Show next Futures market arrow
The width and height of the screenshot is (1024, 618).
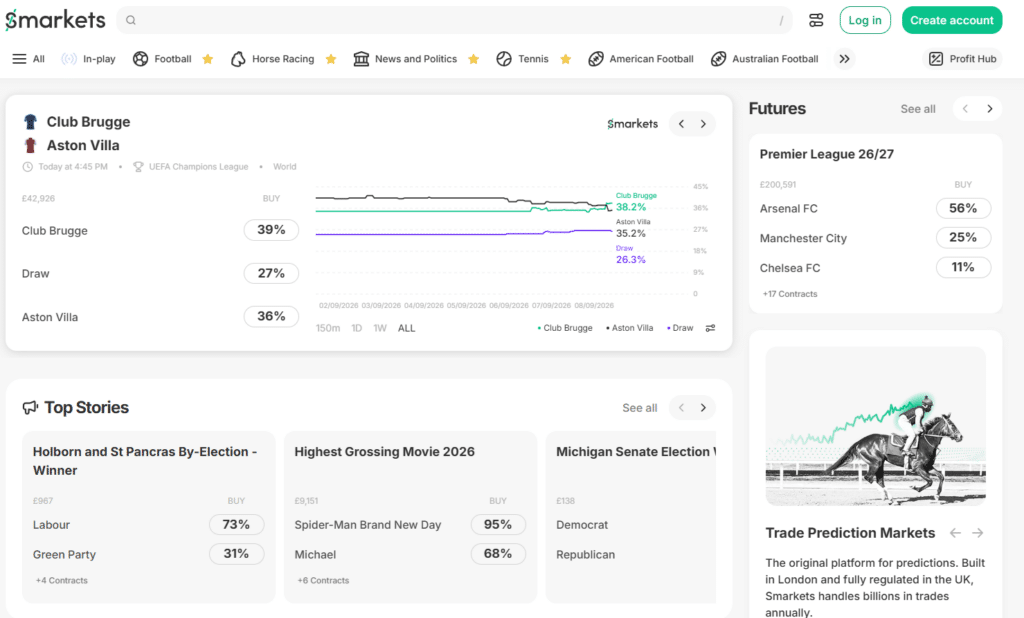[989, 109]
